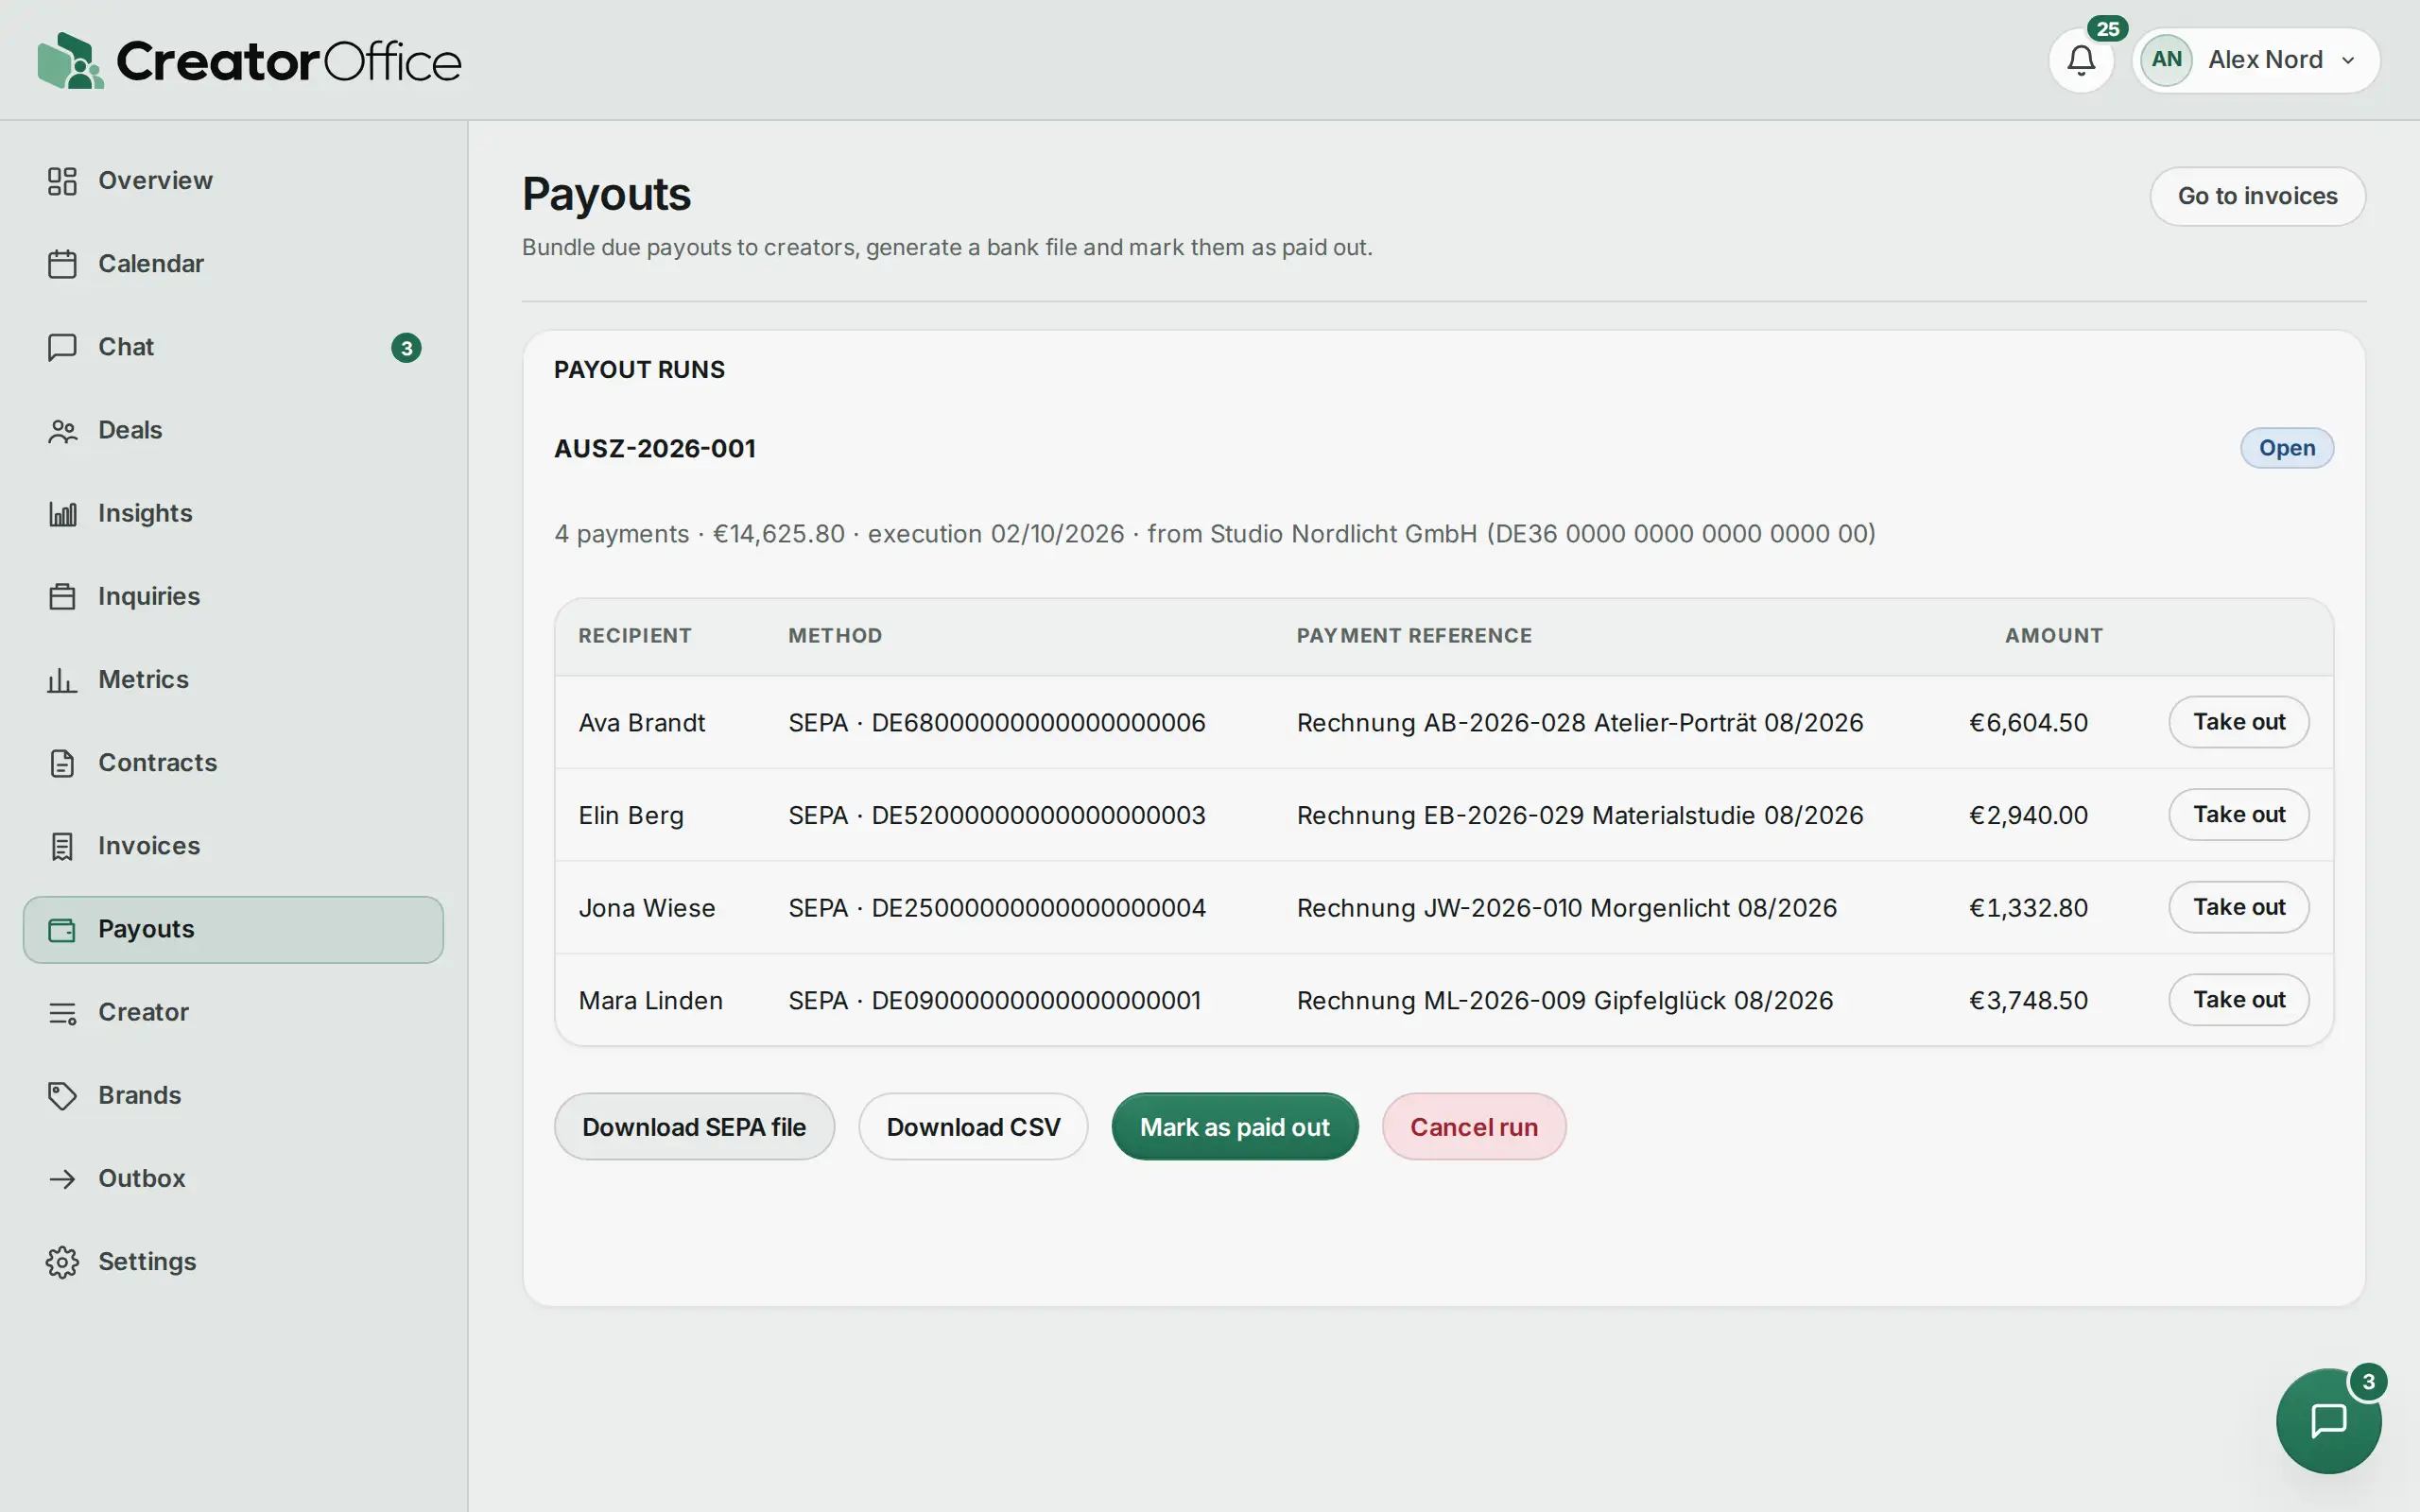2420x1512 pixels.
Task: Click IBAN DE25000000000000000004
Action: point(1038,908)
